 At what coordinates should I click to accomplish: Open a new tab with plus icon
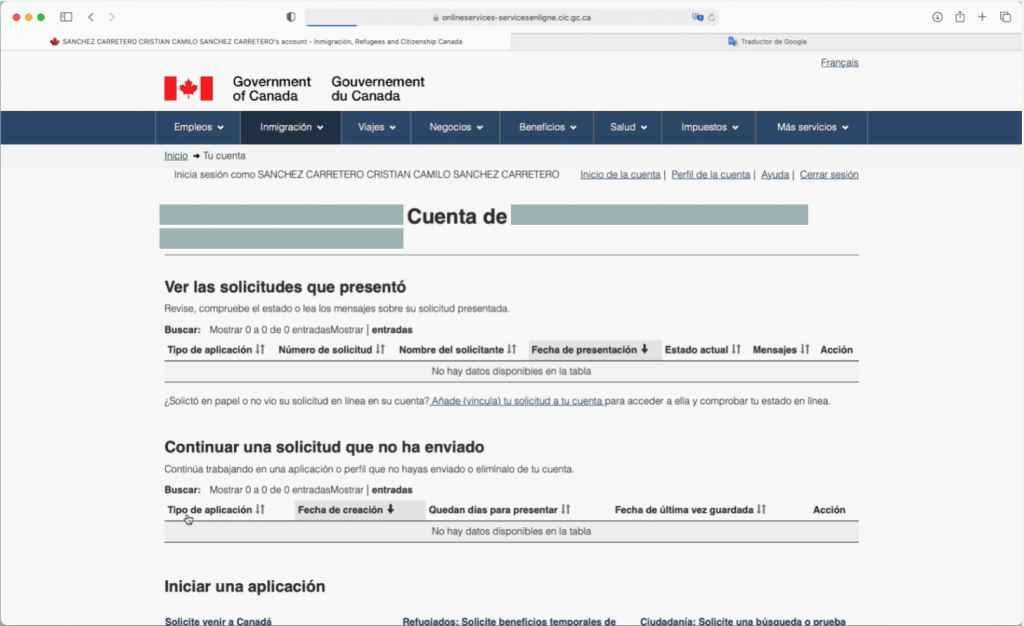coord(982,17)
